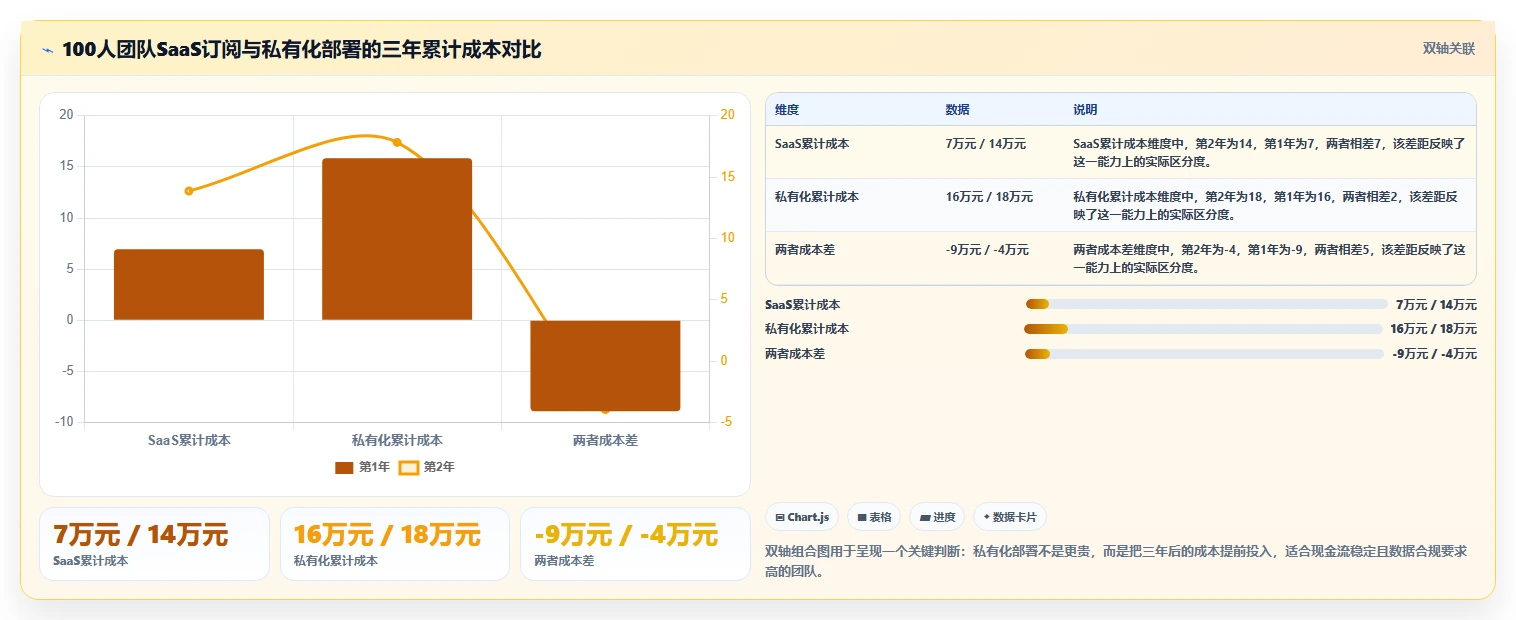Click the 两者成本差 x-axis label
The image size is (1516, 620).
(605, 440)
